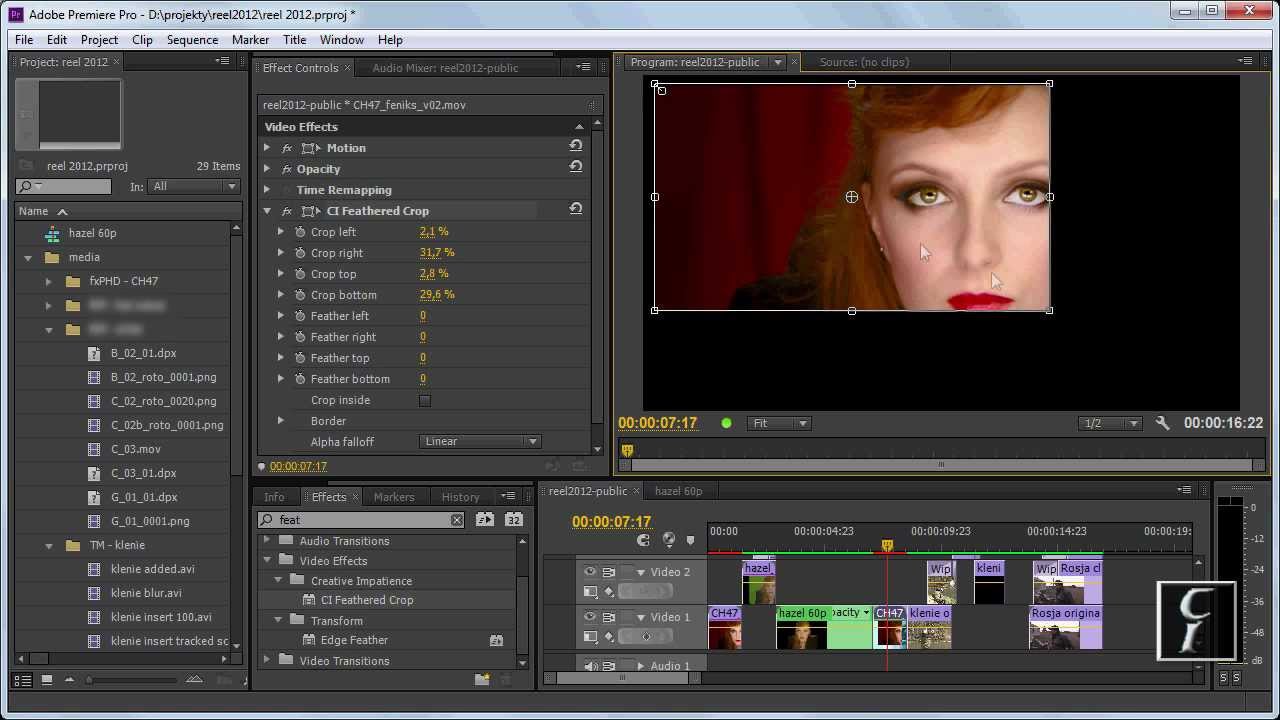Open the Effects panel menu icon
Screen dimensions: 1280x720
click(509, 496)
